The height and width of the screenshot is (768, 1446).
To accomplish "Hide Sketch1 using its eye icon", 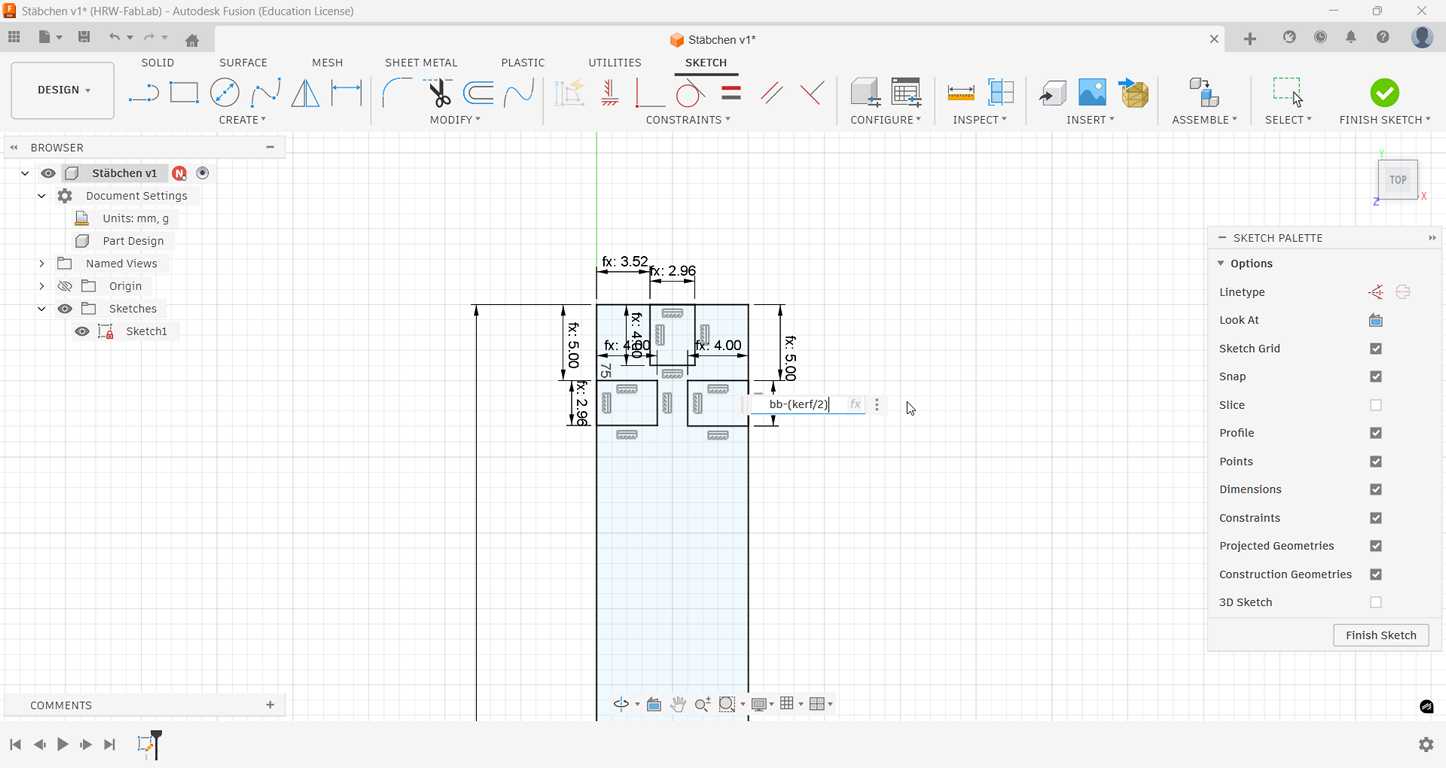I will coord(82,331).
